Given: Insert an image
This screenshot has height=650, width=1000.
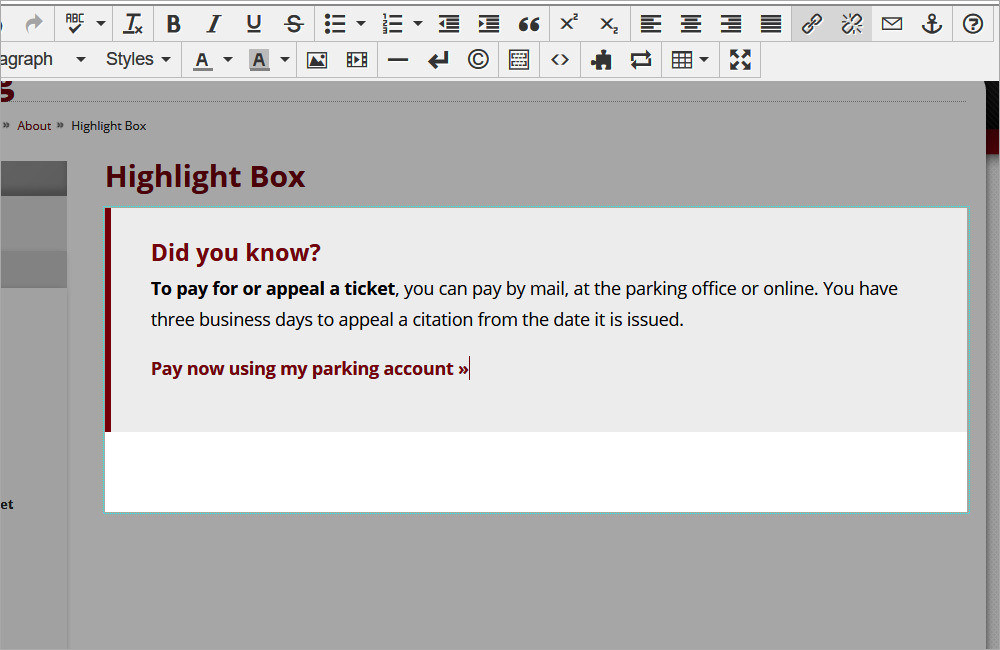Looking at the screenshot, I should 317,60.
